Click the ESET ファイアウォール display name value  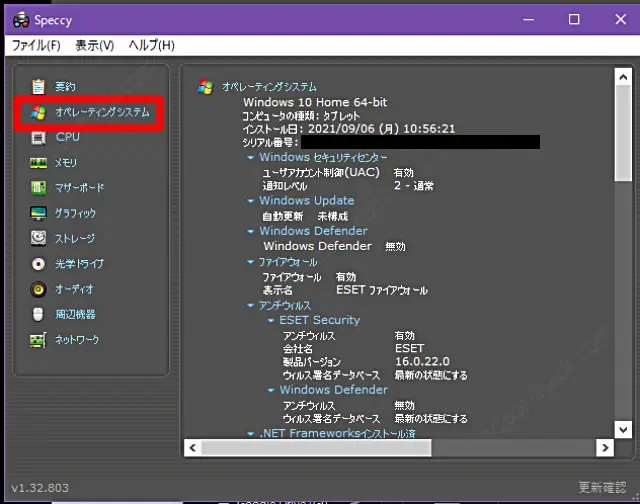[x=382, y=290]
